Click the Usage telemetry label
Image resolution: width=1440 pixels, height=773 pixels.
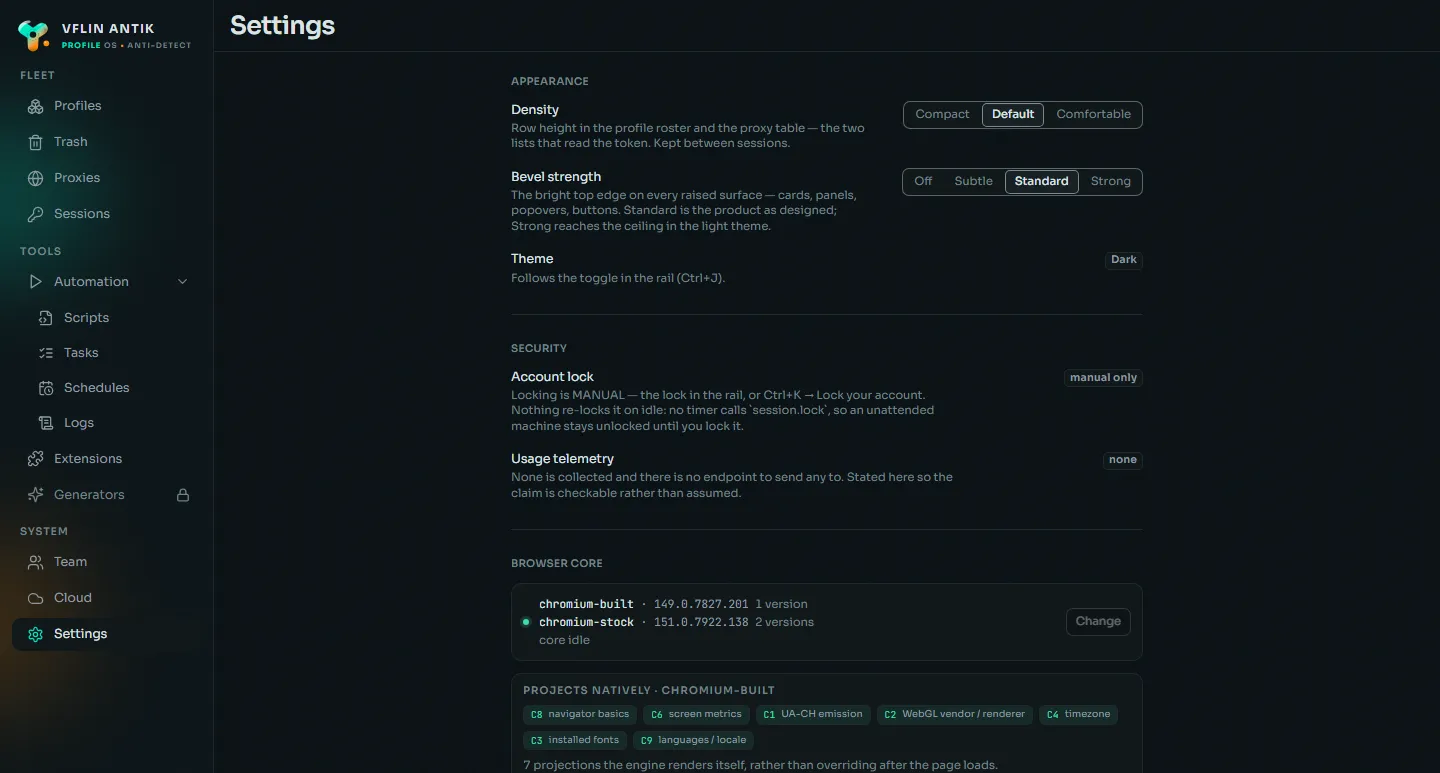click(562, 459)
